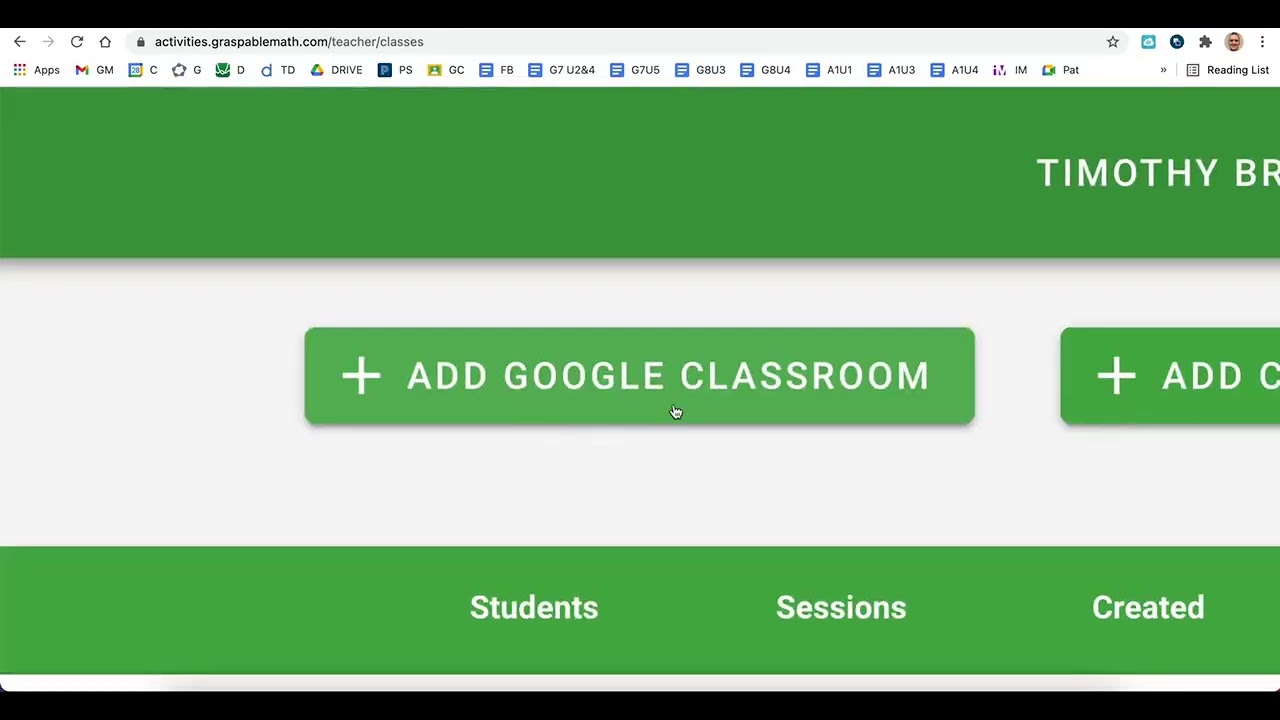The height and width of the screenshot is (720, 1280).
Task: Open the A1U3 bookmark
Action: [x=892, y=70]
